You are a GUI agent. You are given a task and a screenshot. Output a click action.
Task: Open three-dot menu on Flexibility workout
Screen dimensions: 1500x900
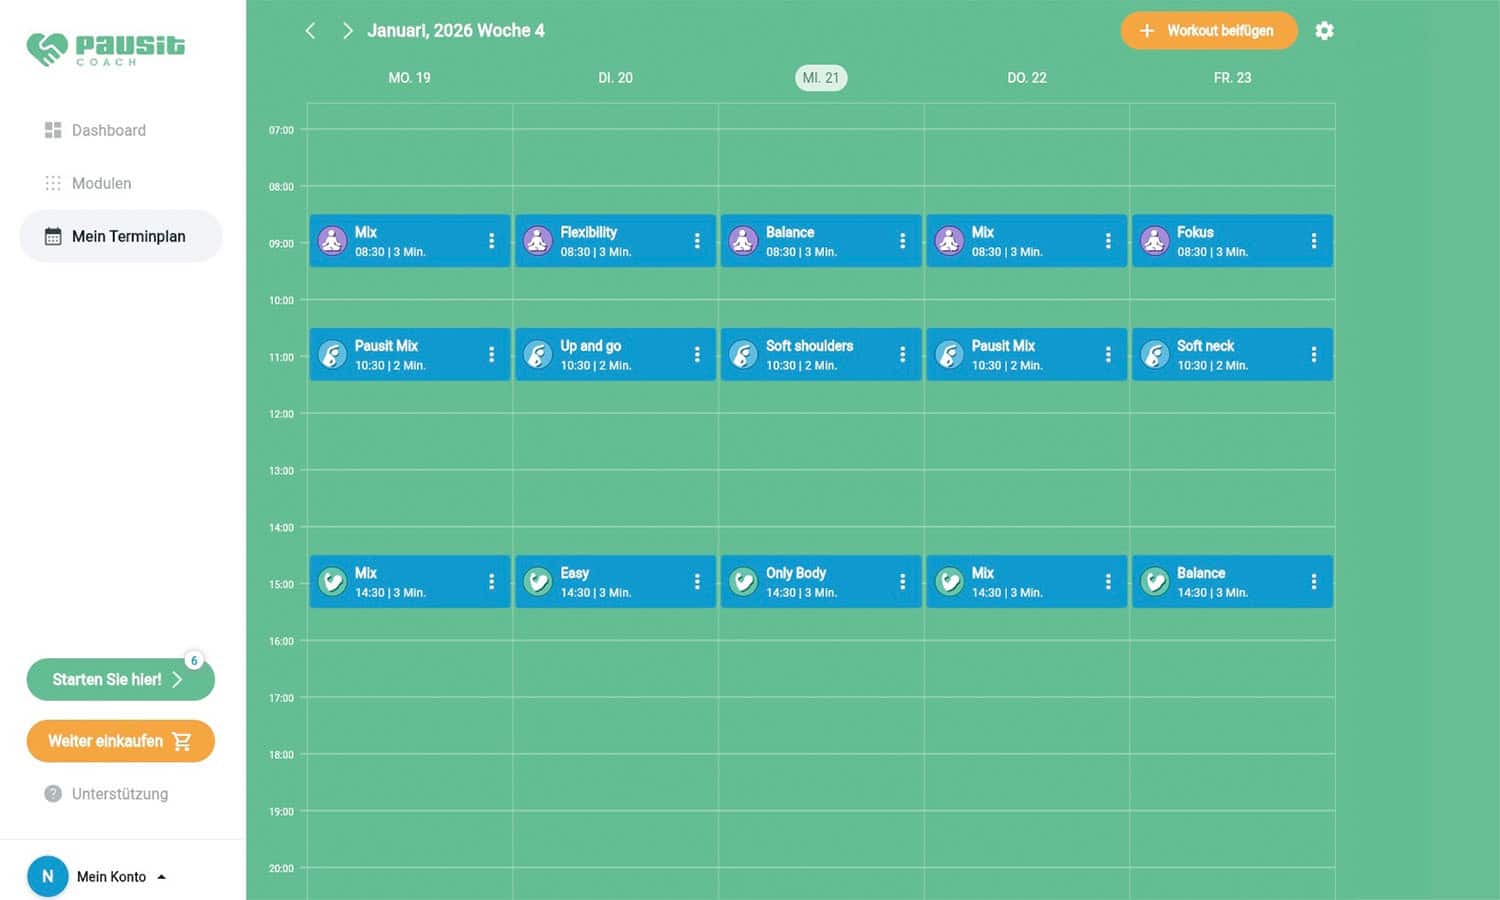coord(697,241)
